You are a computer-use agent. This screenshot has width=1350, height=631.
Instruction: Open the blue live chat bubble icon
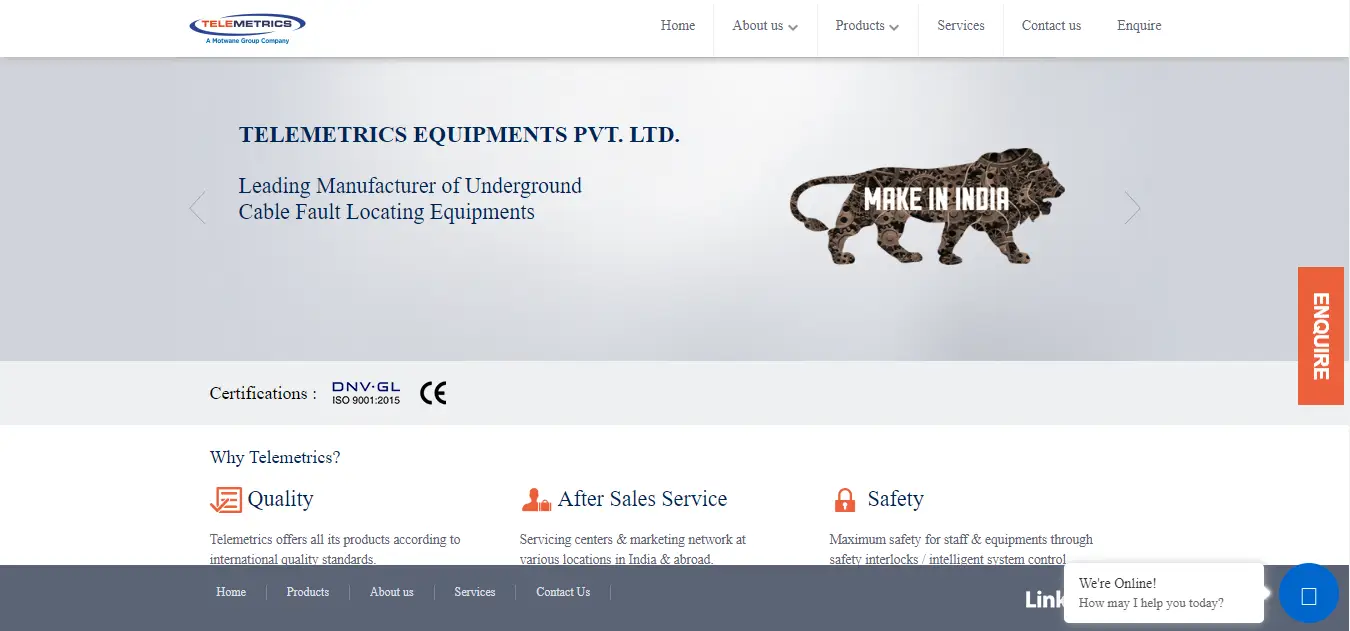[1308, 593]
